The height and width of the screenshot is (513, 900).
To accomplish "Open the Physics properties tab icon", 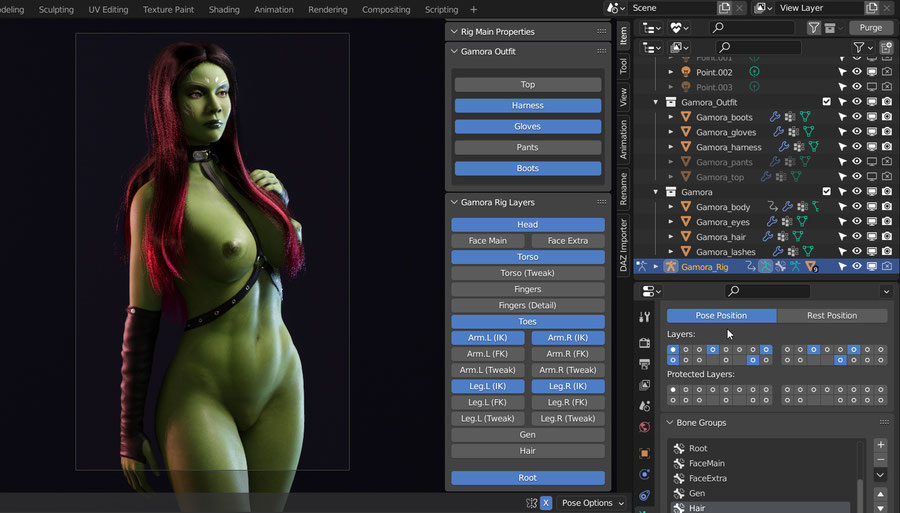I will click(645, 474).
